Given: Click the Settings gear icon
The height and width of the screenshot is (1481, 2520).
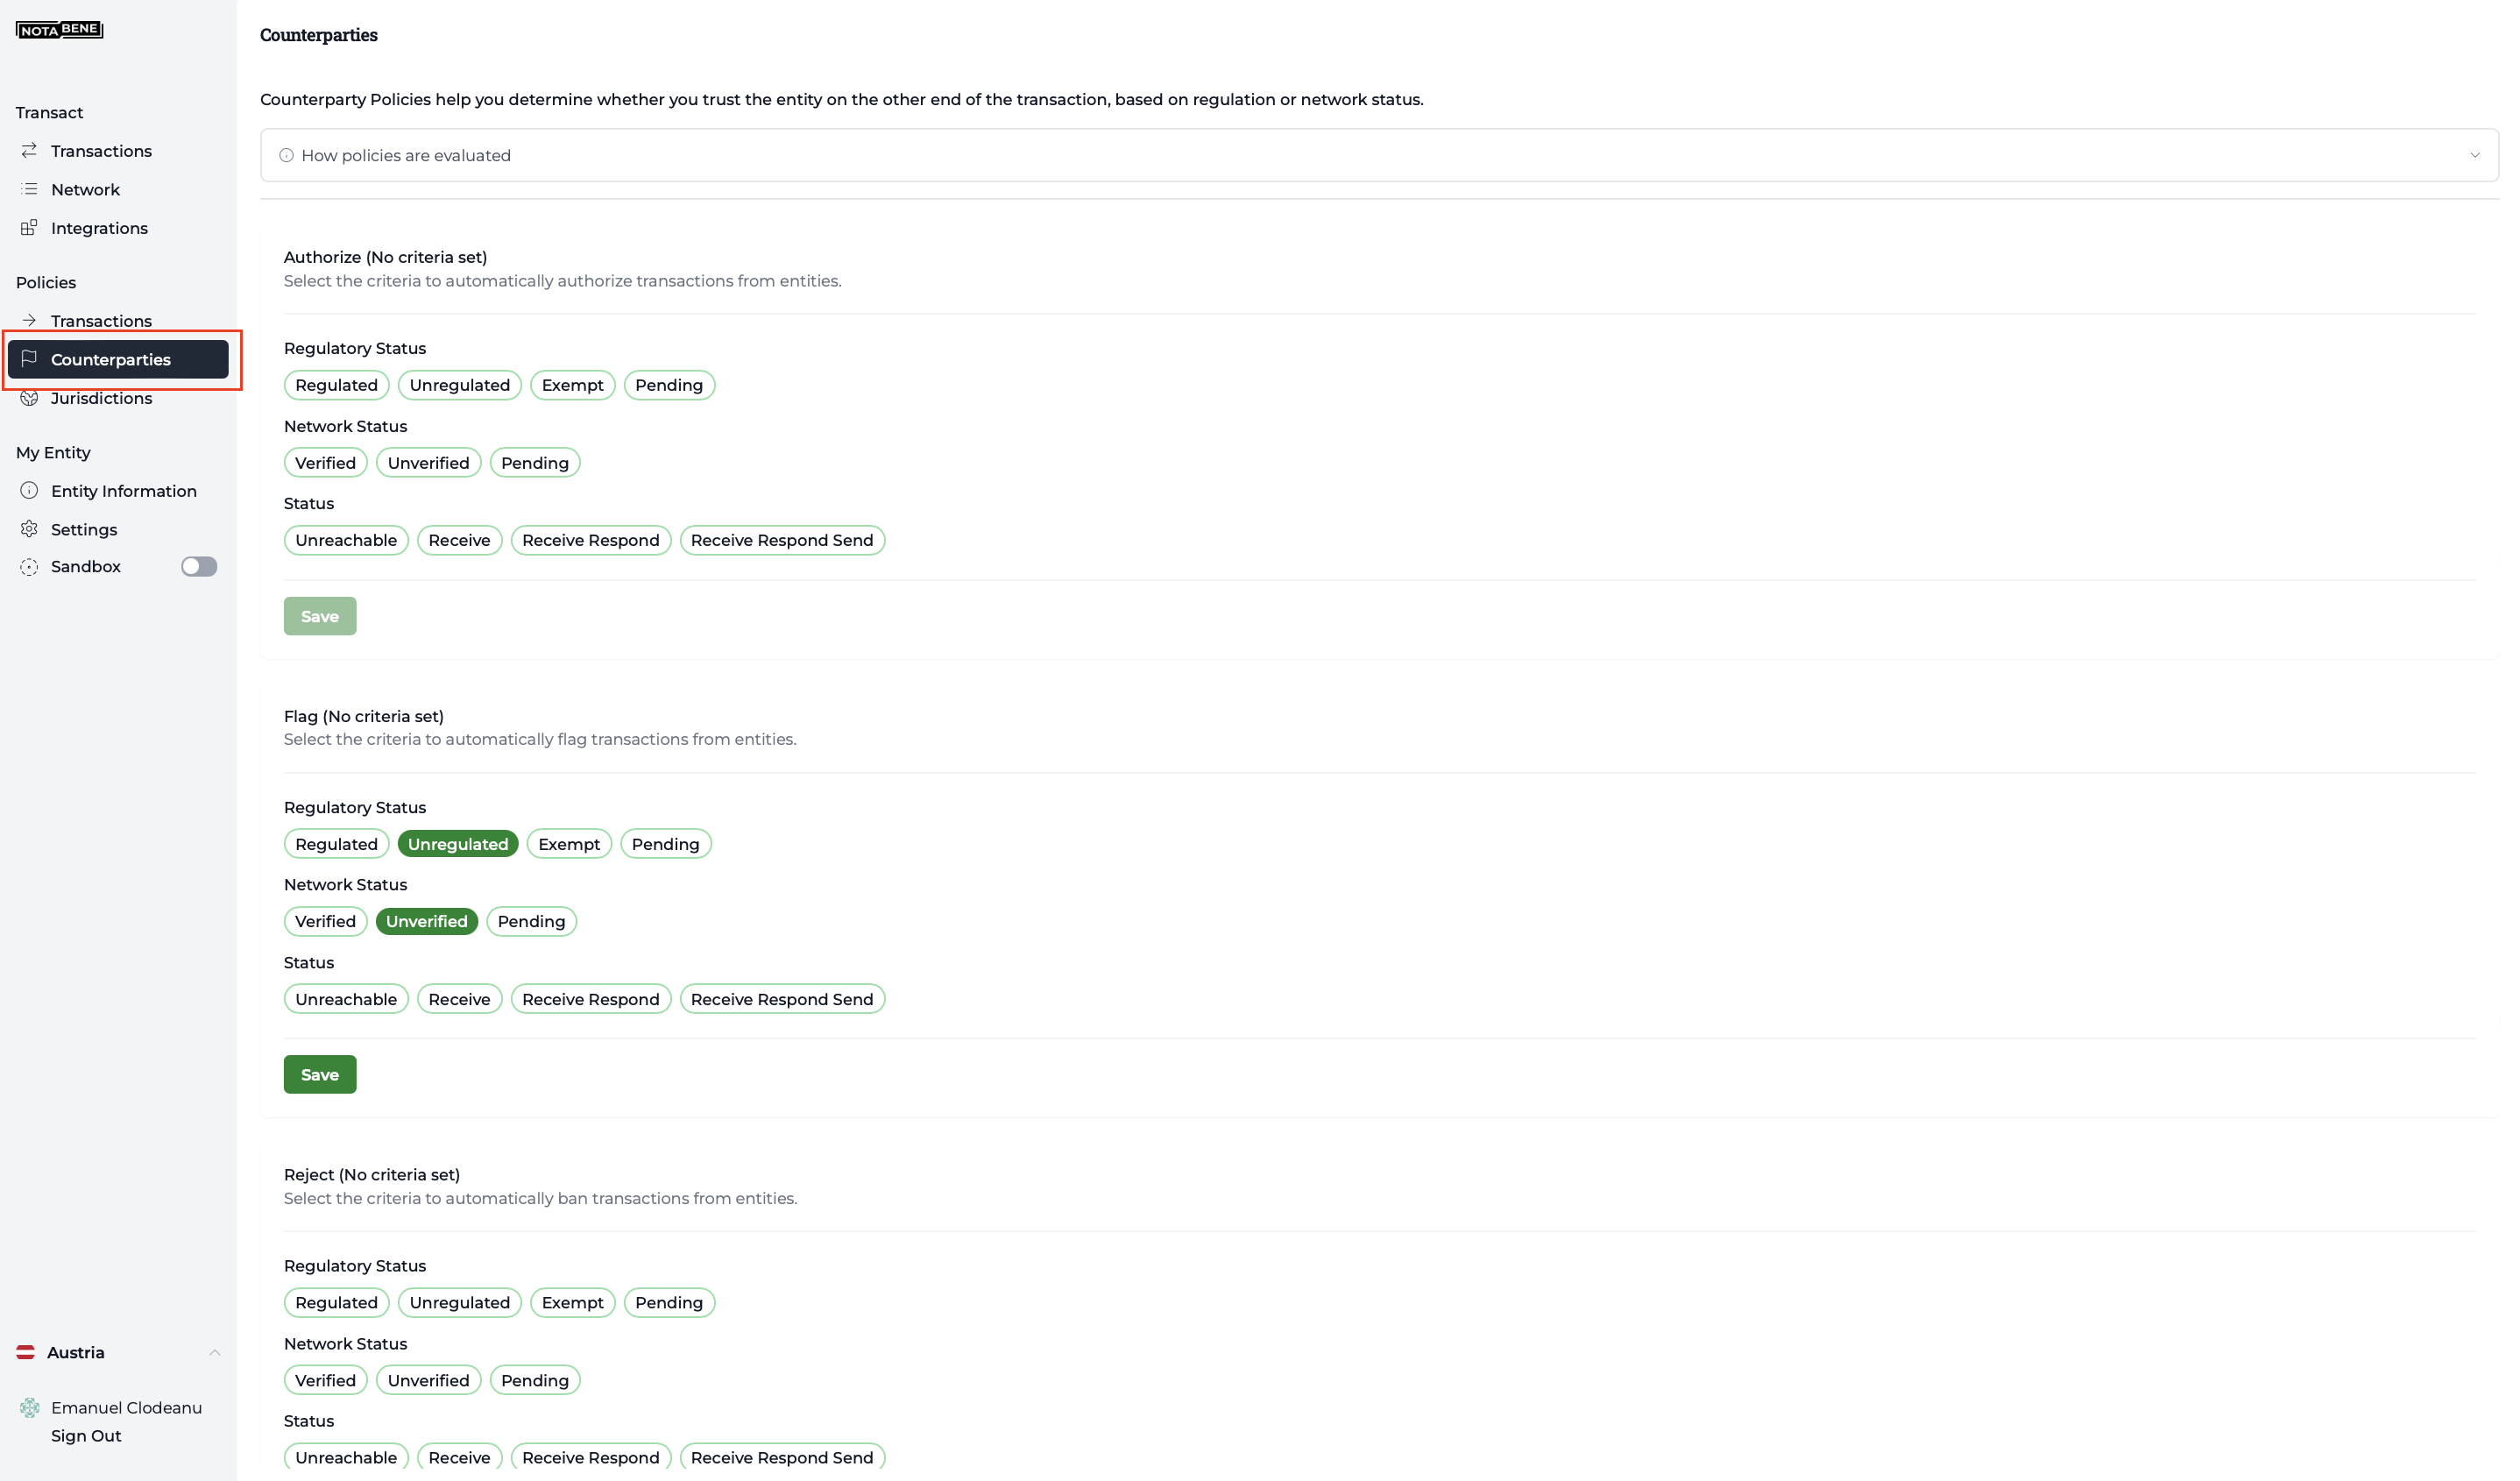Looking at the screenshot, I should (29, 528).
